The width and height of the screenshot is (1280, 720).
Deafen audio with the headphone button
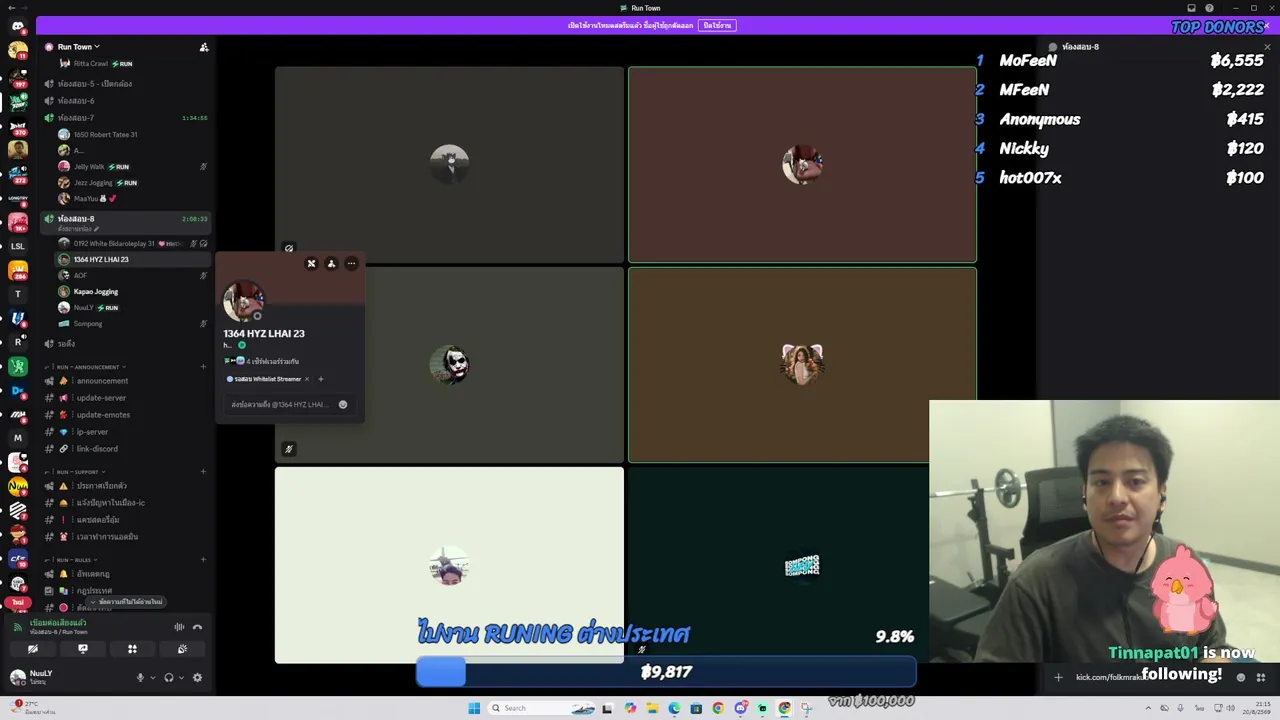169,677
